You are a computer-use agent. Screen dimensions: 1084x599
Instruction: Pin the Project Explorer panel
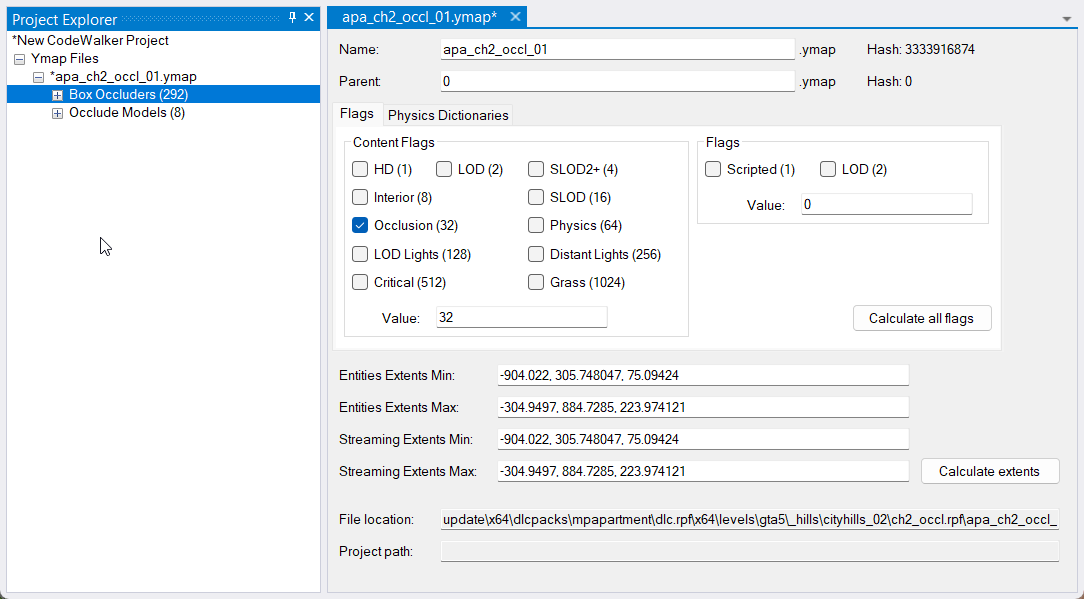[x=292, y=18]
